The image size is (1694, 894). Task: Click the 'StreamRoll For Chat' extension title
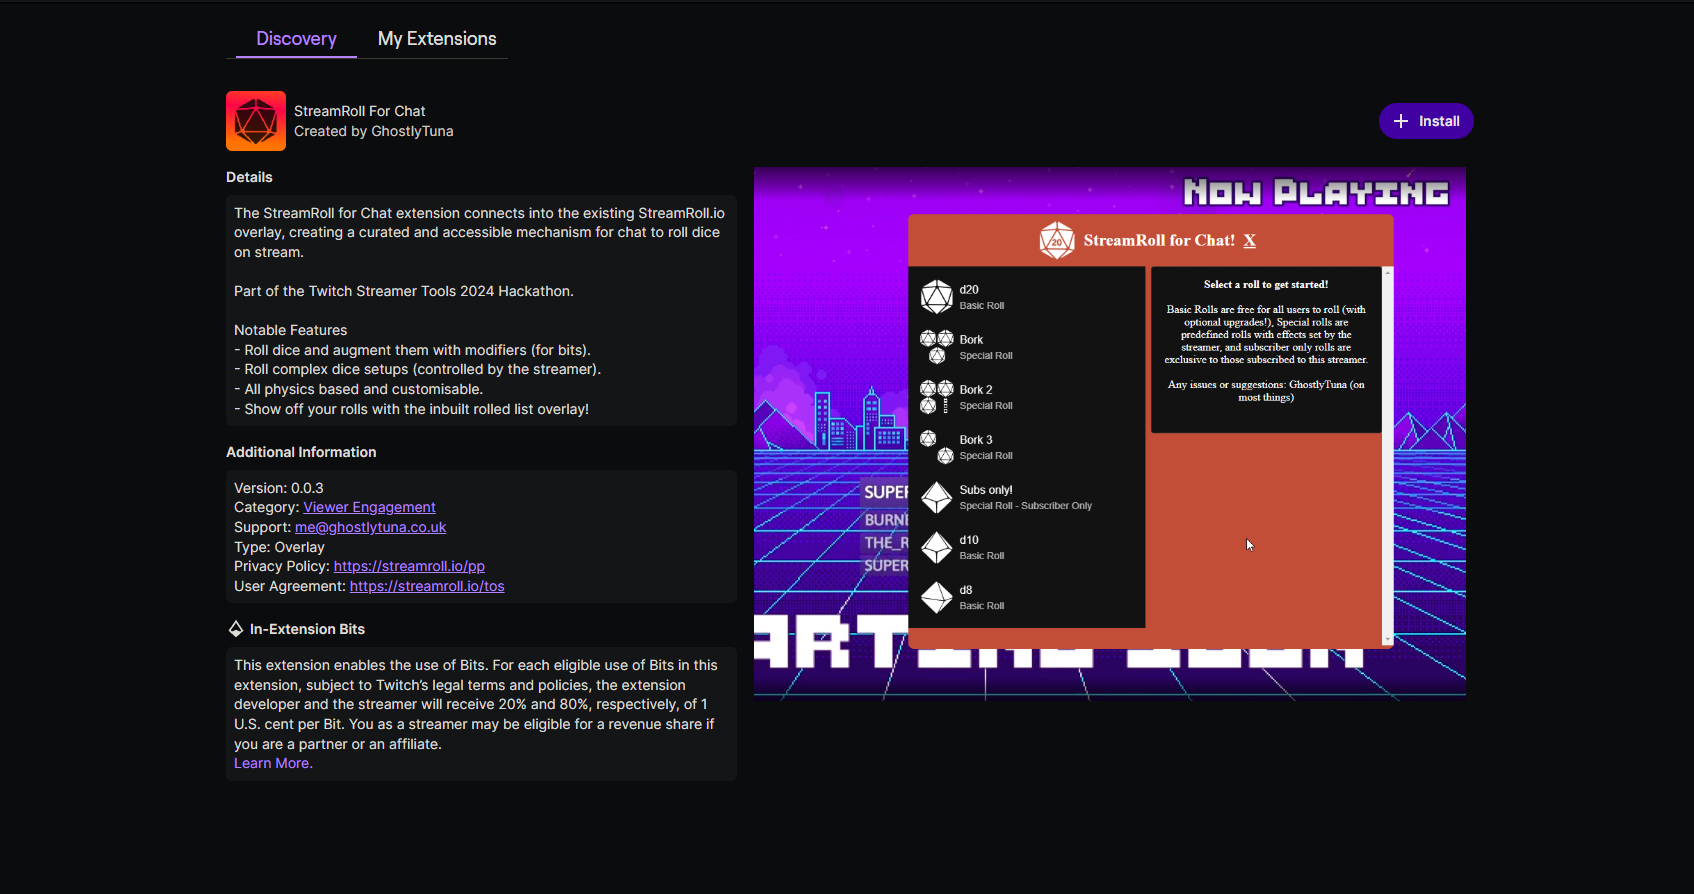click(360, 111)
